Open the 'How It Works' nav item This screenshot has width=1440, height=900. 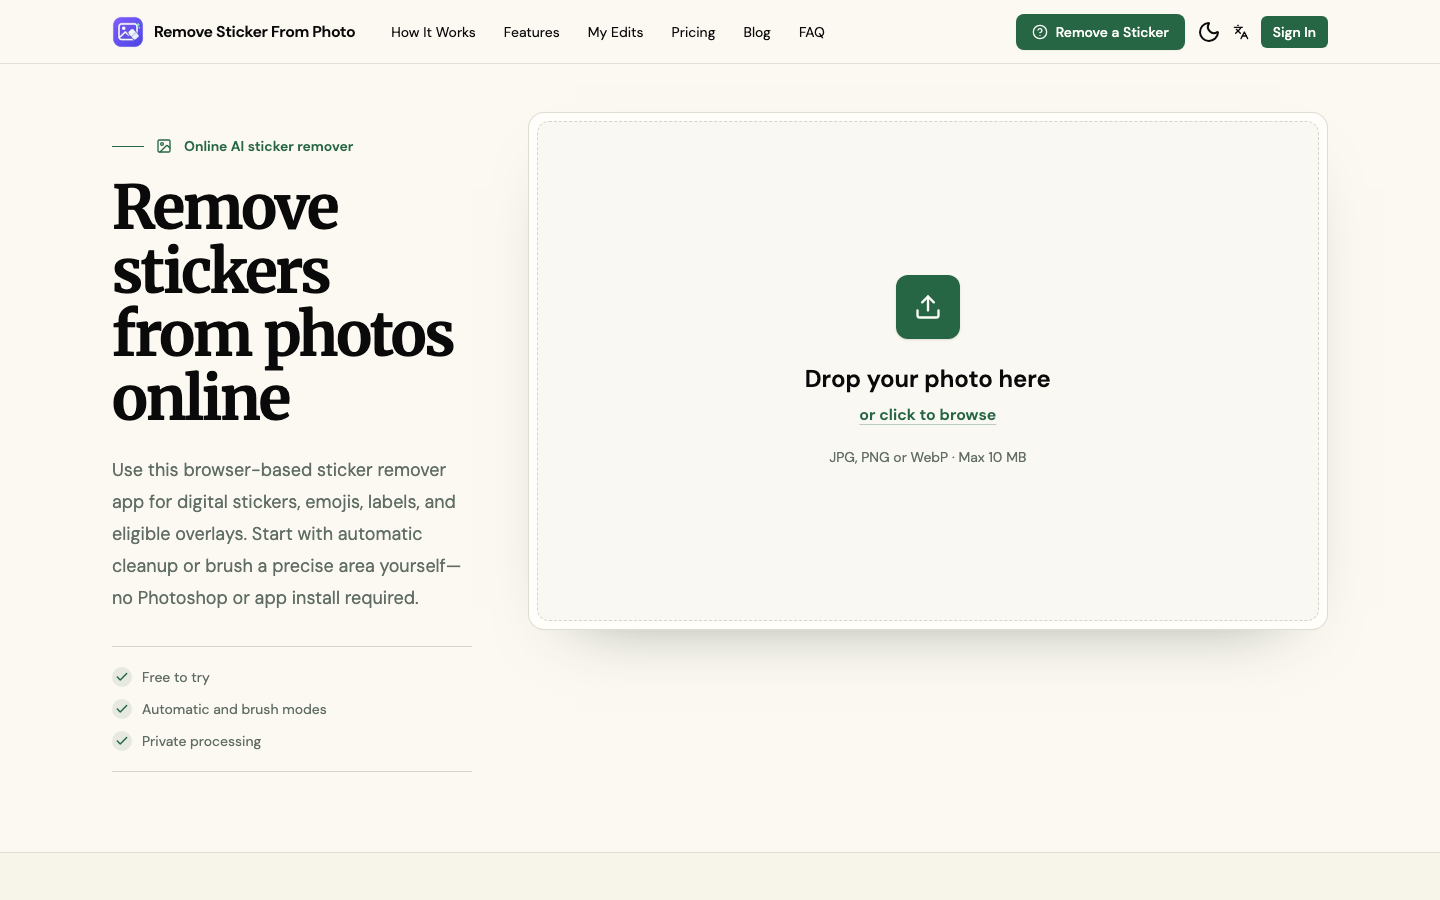click(433, 32)
